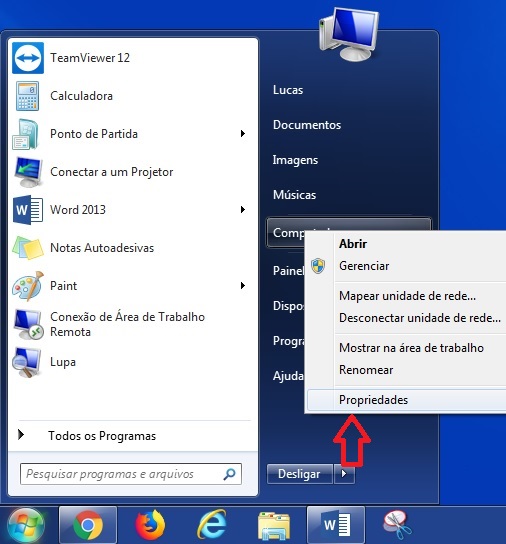Select Mapear unidade de rede option

(x=407, y=296)
